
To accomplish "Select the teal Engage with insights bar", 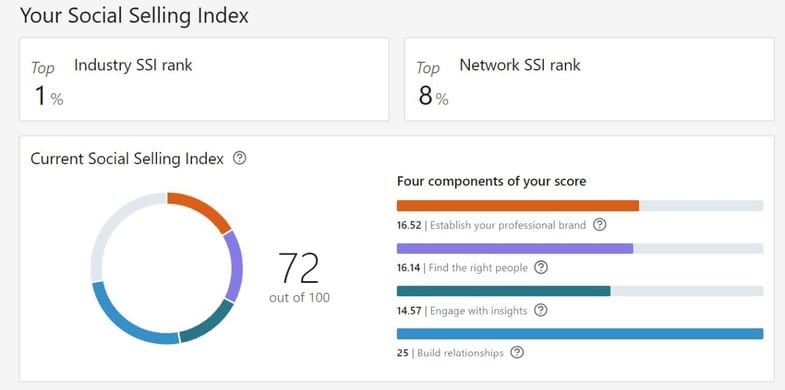I will click(504, 291).
